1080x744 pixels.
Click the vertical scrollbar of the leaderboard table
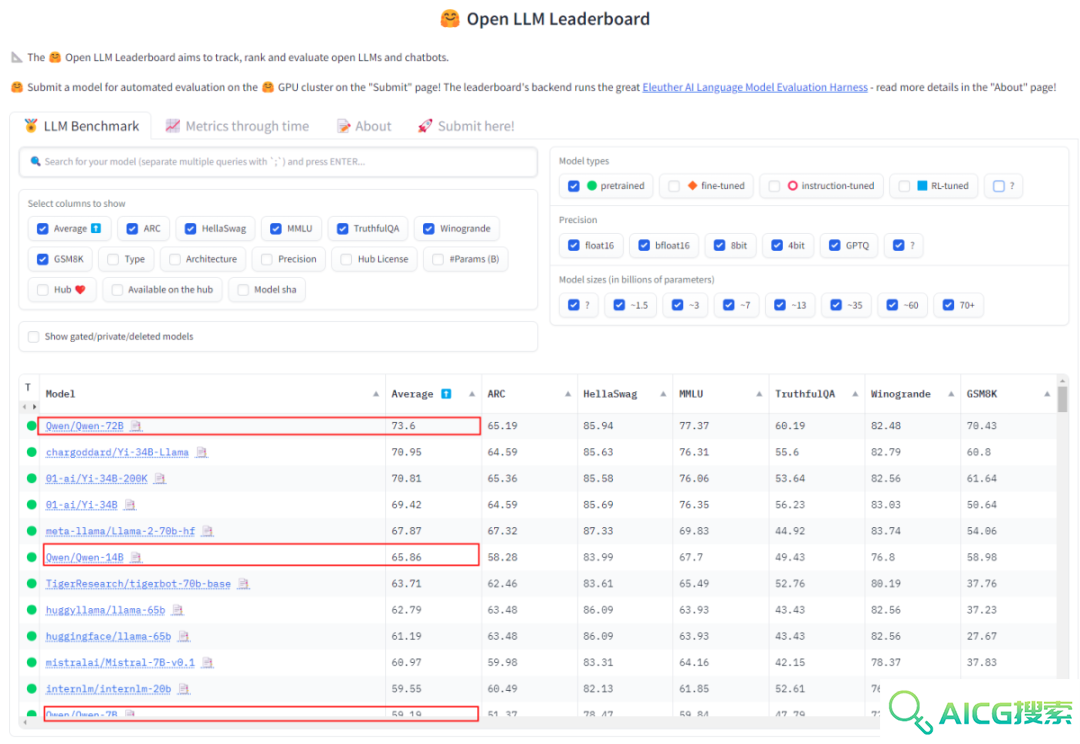pos(1063,399)
